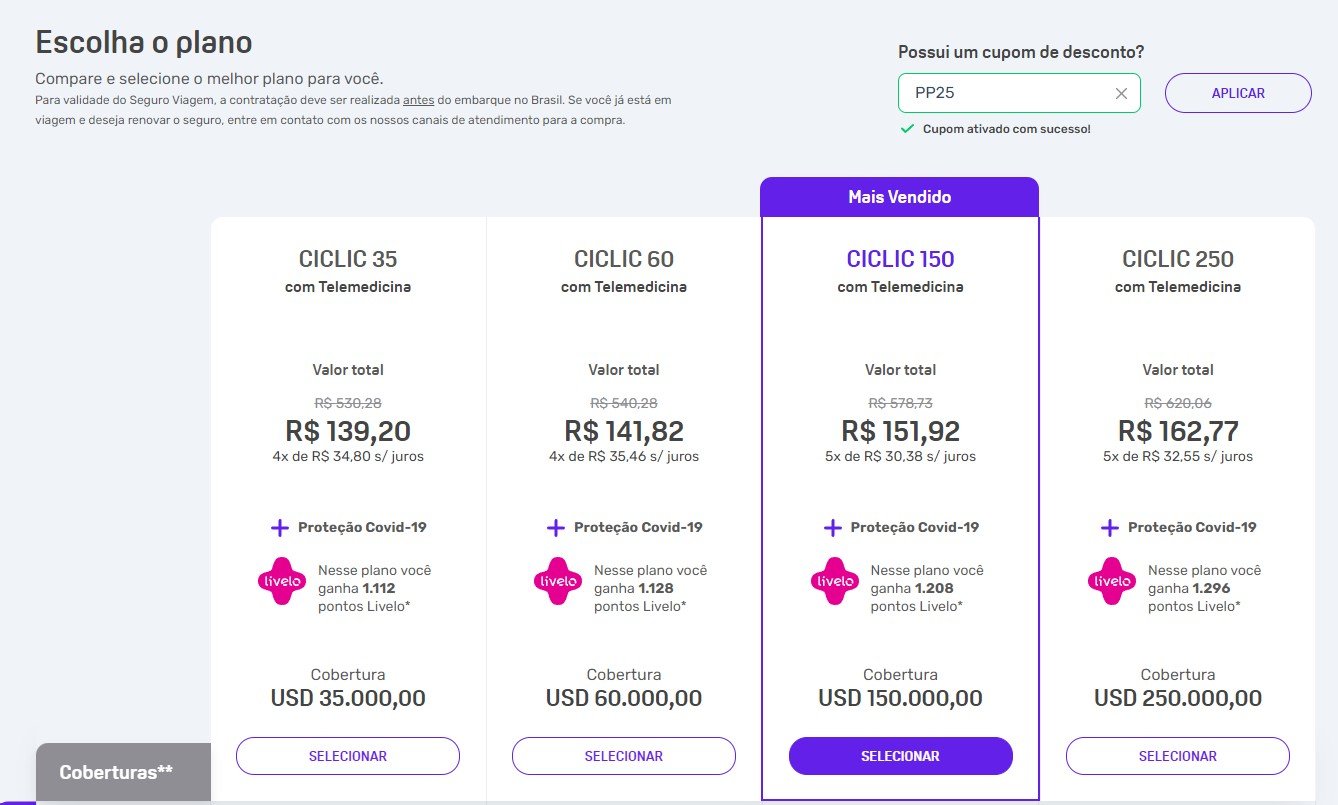Click the R$ 139,20 total price

348,431
